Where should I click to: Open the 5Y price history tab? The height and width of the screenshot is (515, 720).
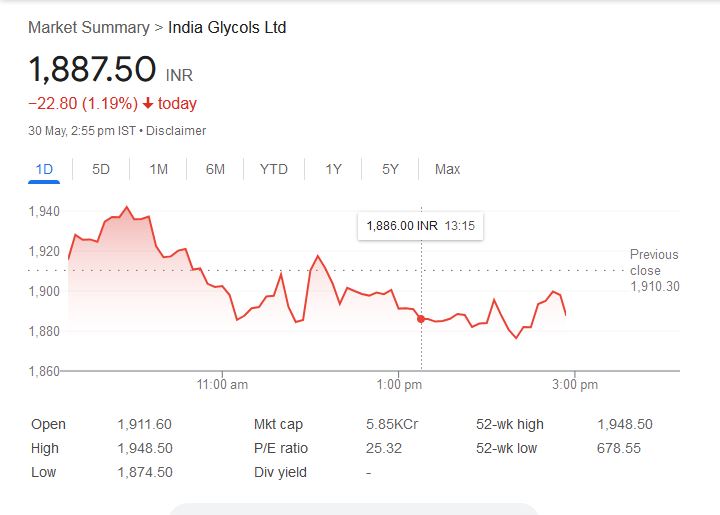coord(390,169)
